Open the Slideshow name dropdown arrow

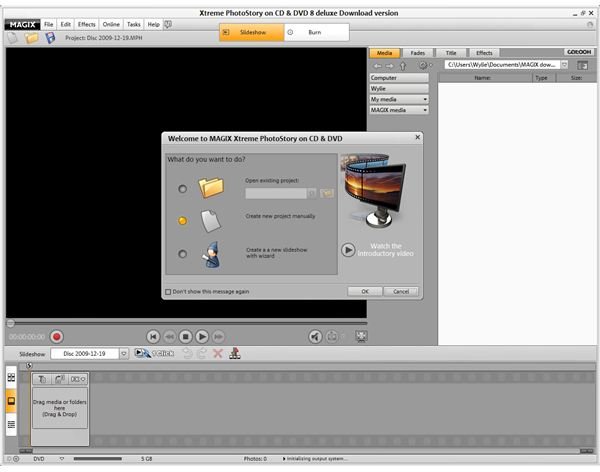point(124,354)
